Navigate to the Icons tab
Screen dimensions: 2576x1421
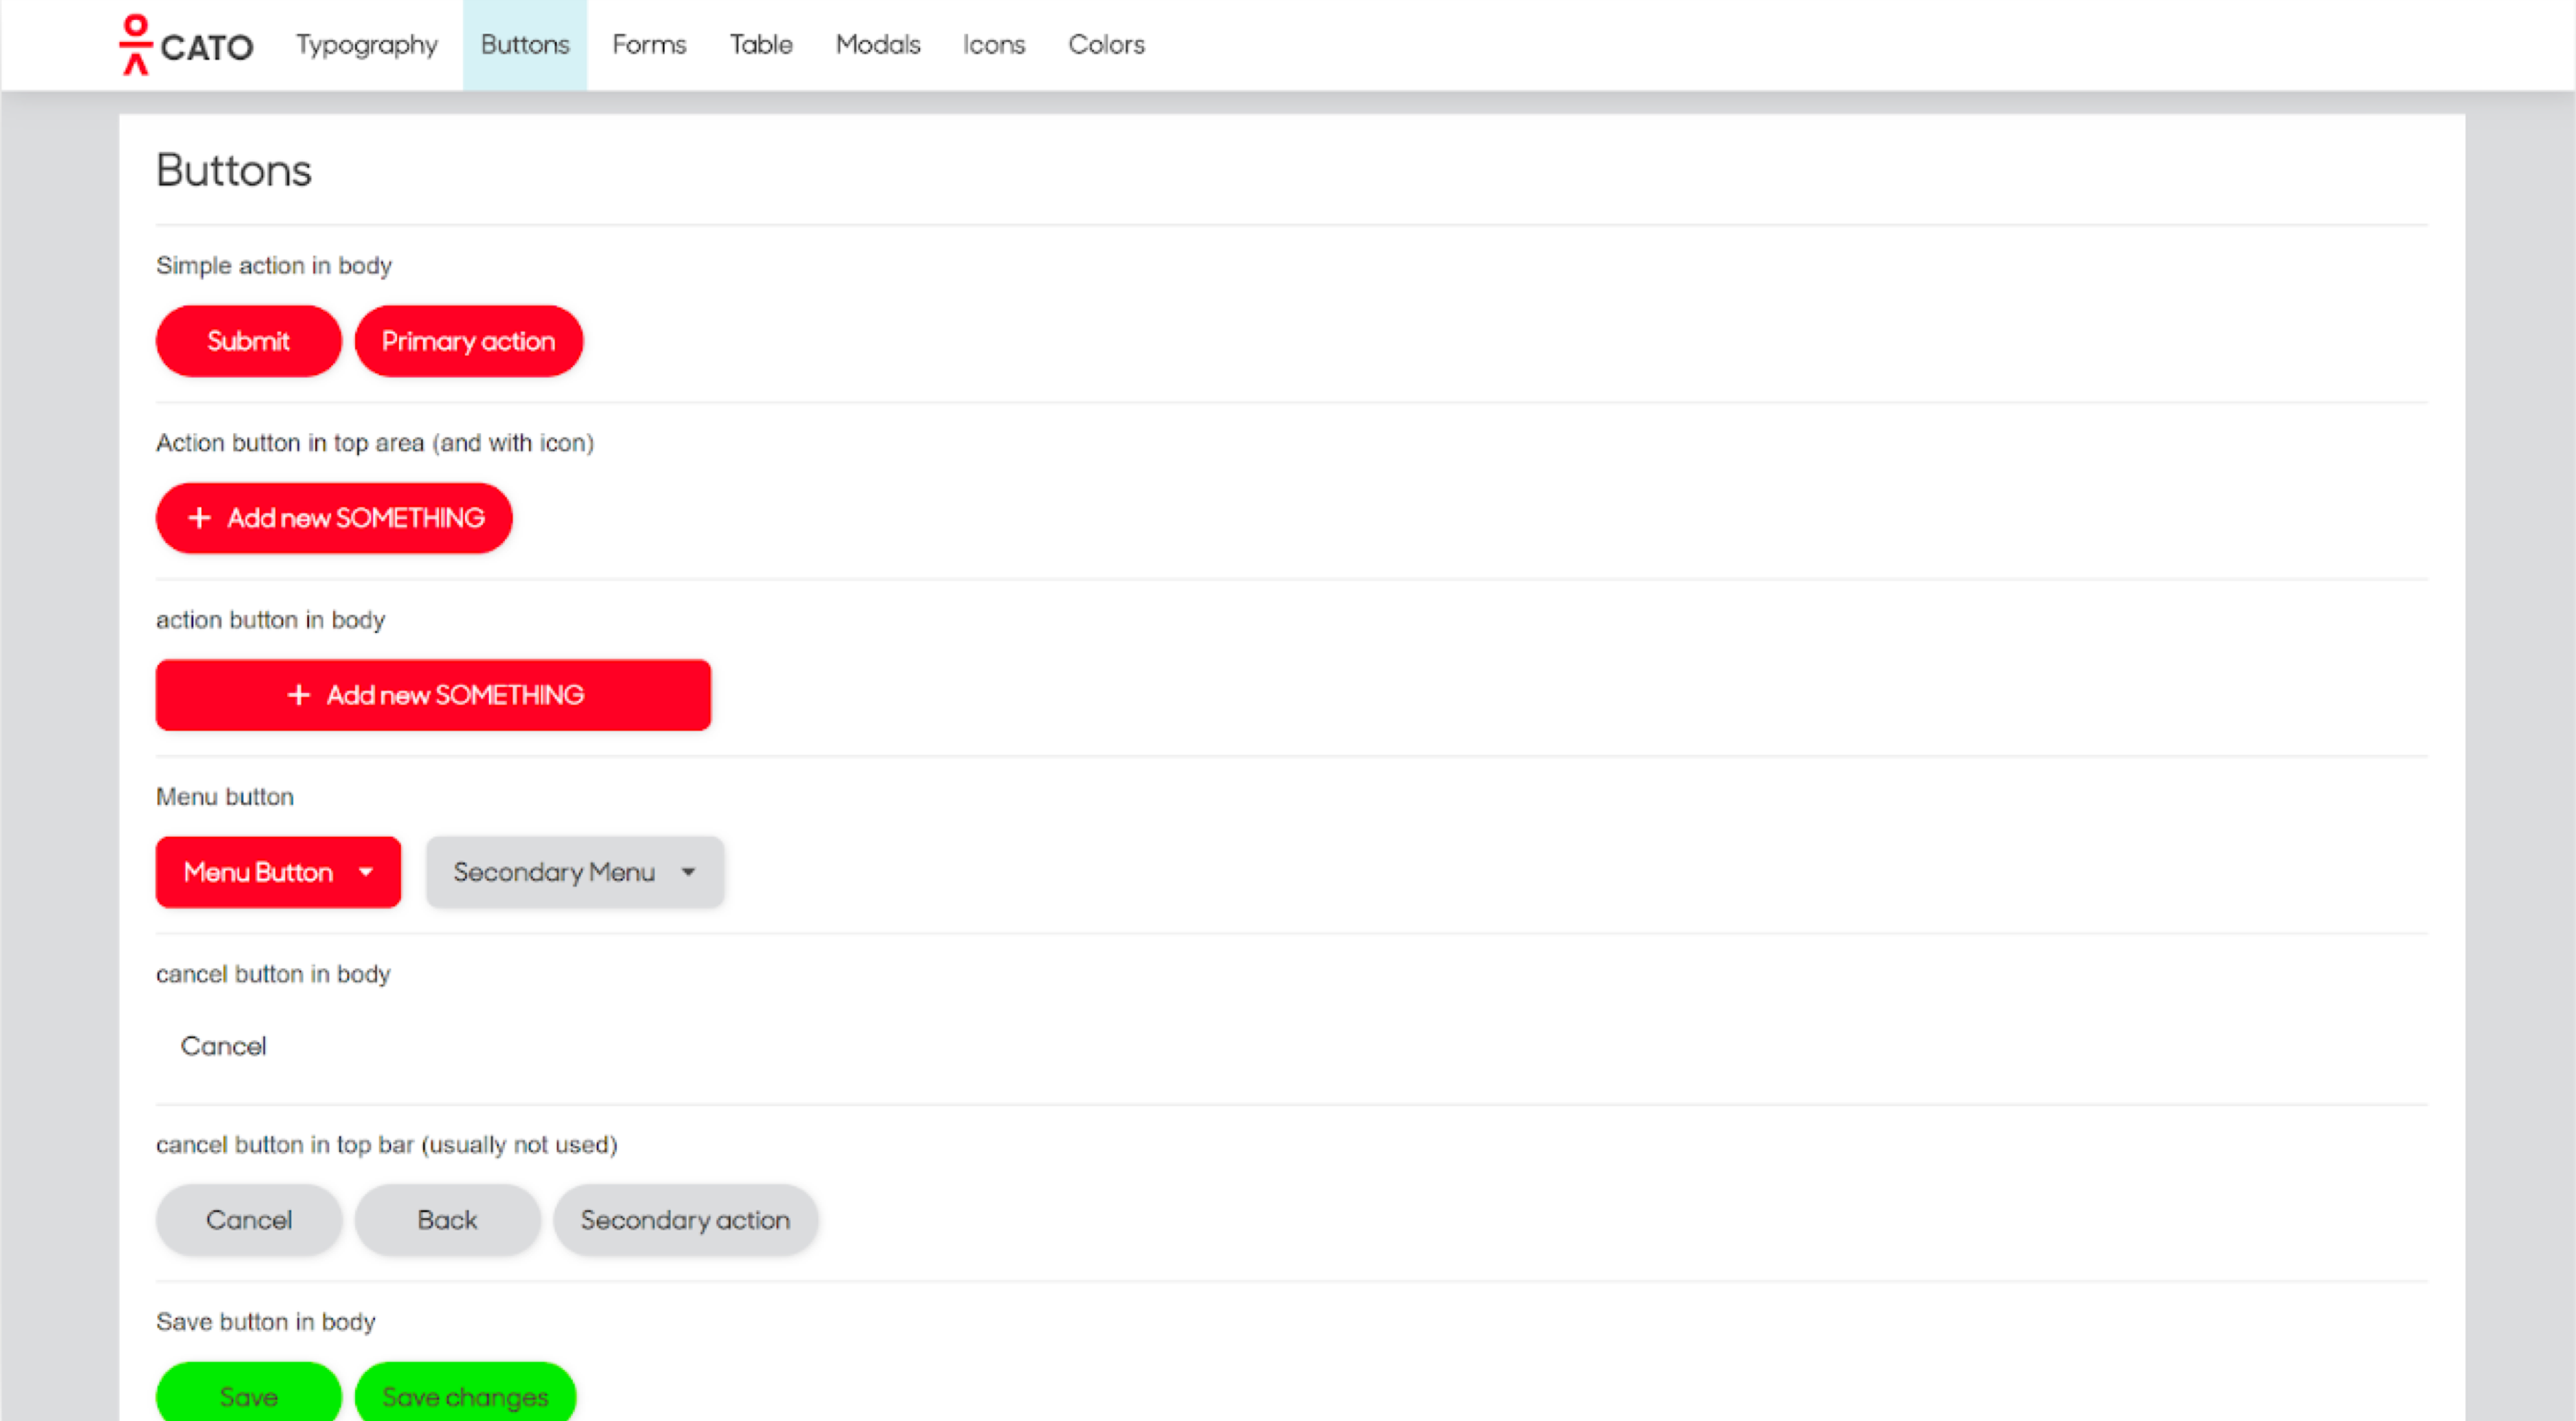(993, 45)
